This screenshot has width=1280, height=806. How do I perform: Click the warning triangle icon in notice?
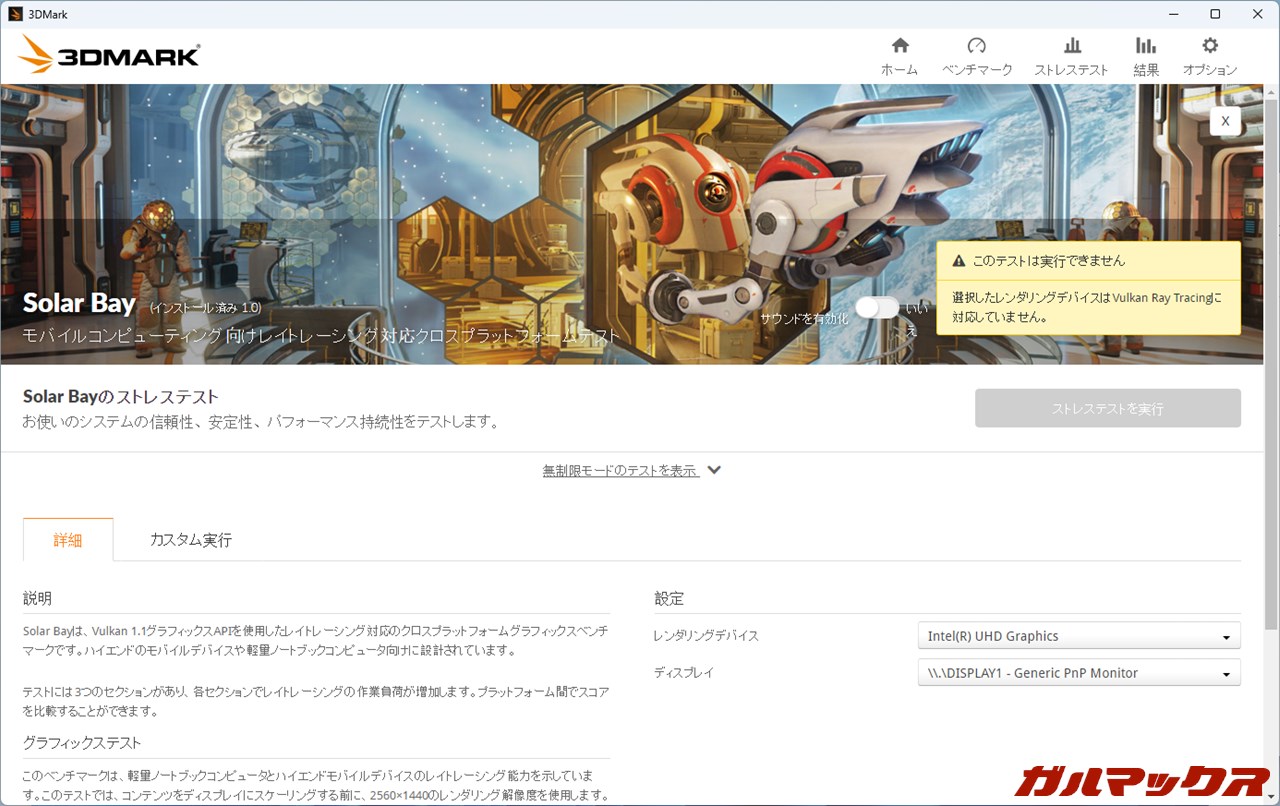coord(959,261)
